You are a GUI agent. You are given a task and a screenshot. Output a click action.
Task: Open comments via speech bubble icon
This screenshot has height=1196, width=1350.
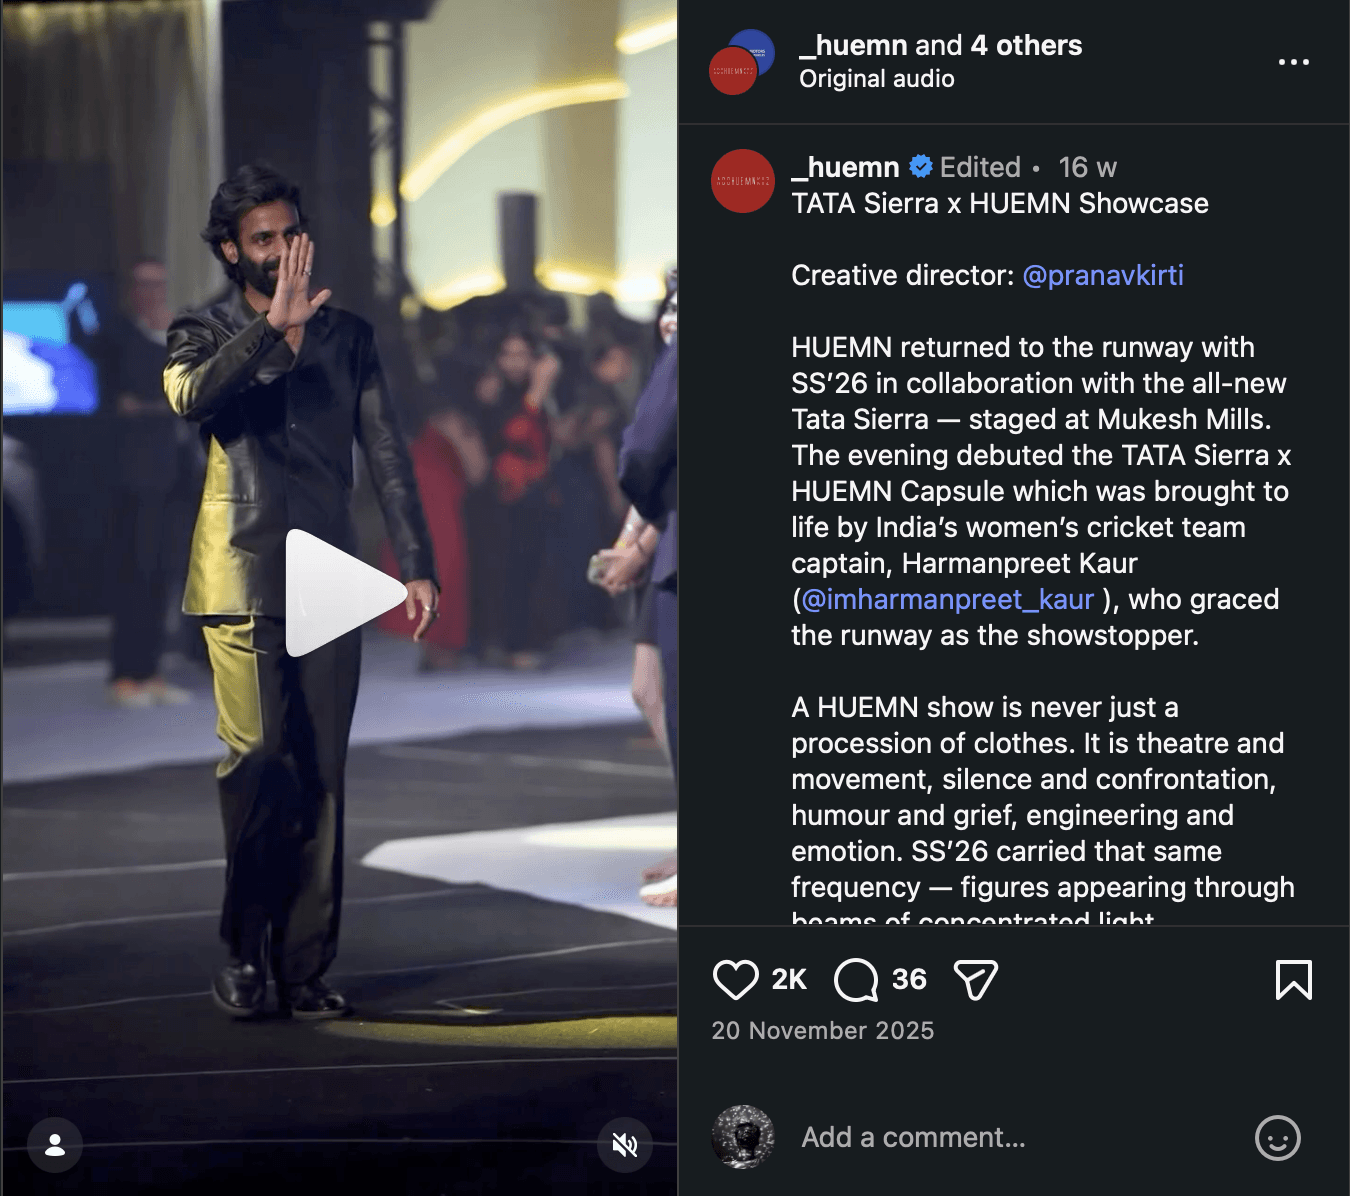(856, 980)
